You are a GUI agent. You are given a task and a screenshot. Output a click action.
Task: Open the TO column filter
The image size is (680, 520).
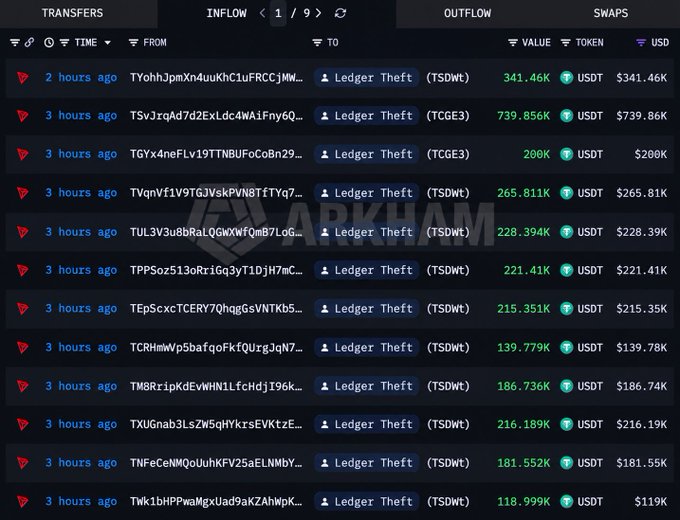click(x=317, y=43)
